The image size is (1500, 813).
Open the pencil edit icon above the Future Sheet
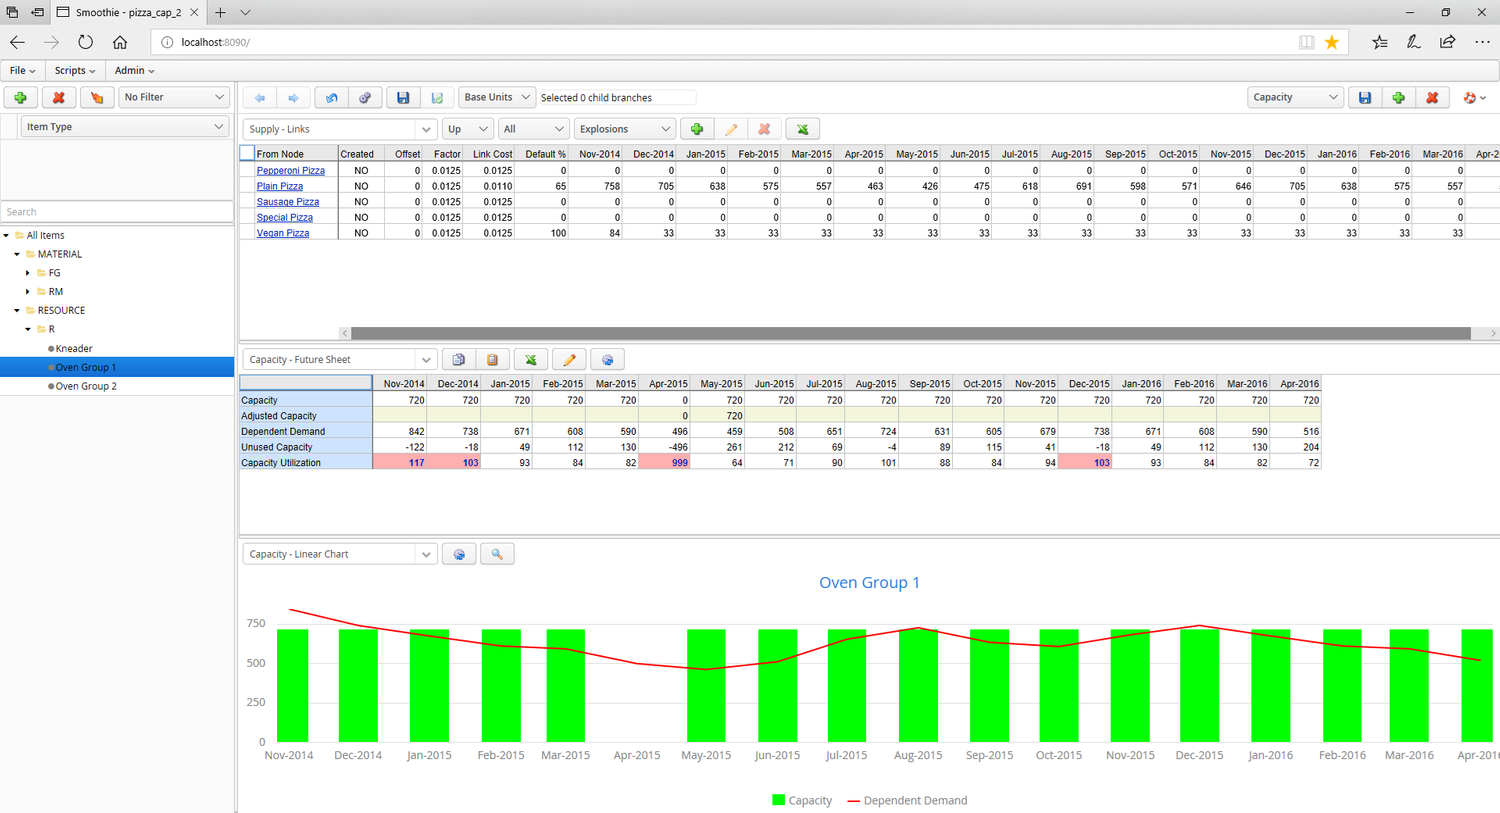pos(568,359)
